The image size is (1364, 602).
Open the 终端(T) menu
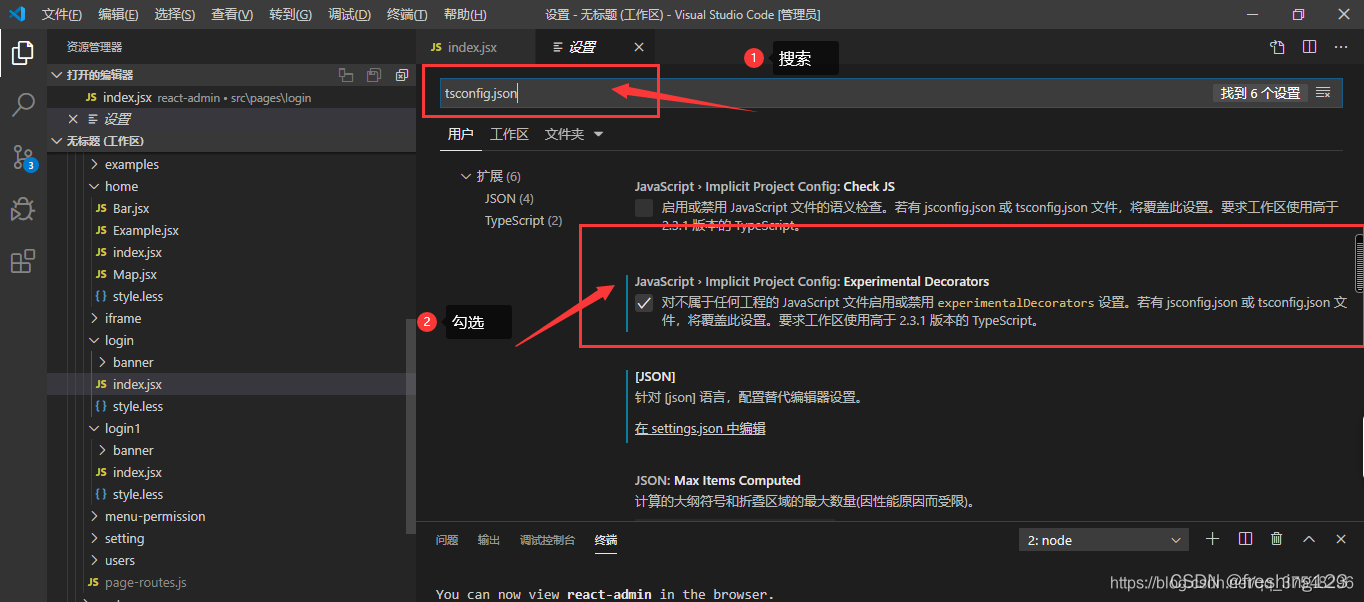(x=406, y=14)
